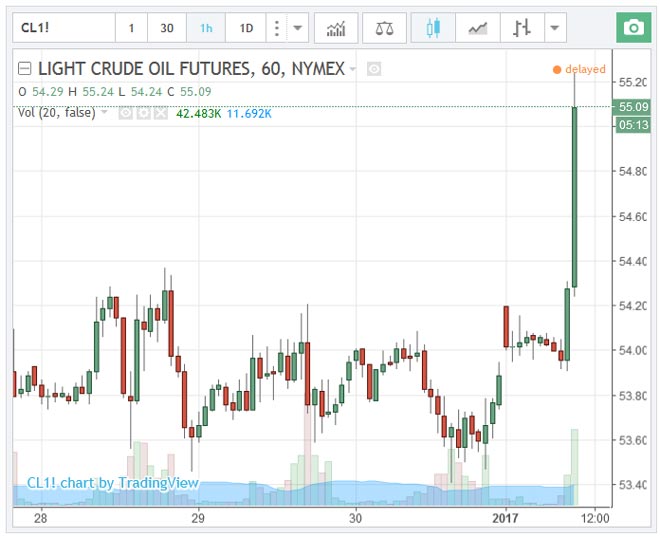
Task: Take a snapshot with the camera button
Action: (x=631, y=28)
